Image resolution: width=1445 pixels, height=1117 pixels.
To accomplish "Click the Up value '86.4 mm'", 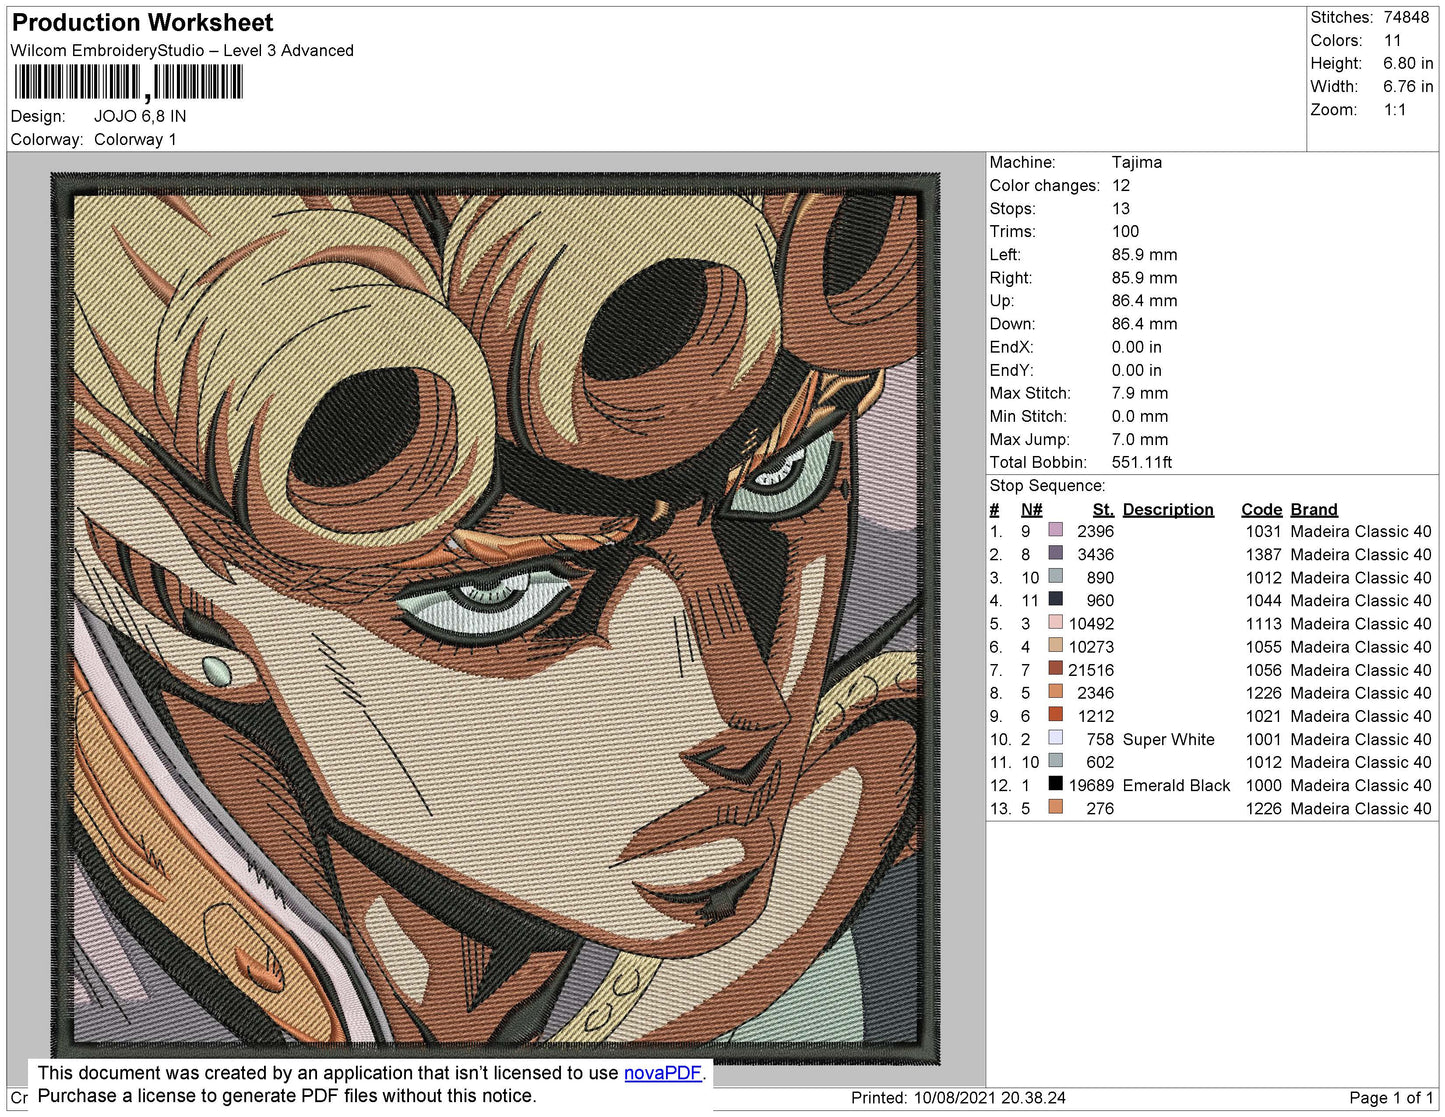I will pos(1144,300).
